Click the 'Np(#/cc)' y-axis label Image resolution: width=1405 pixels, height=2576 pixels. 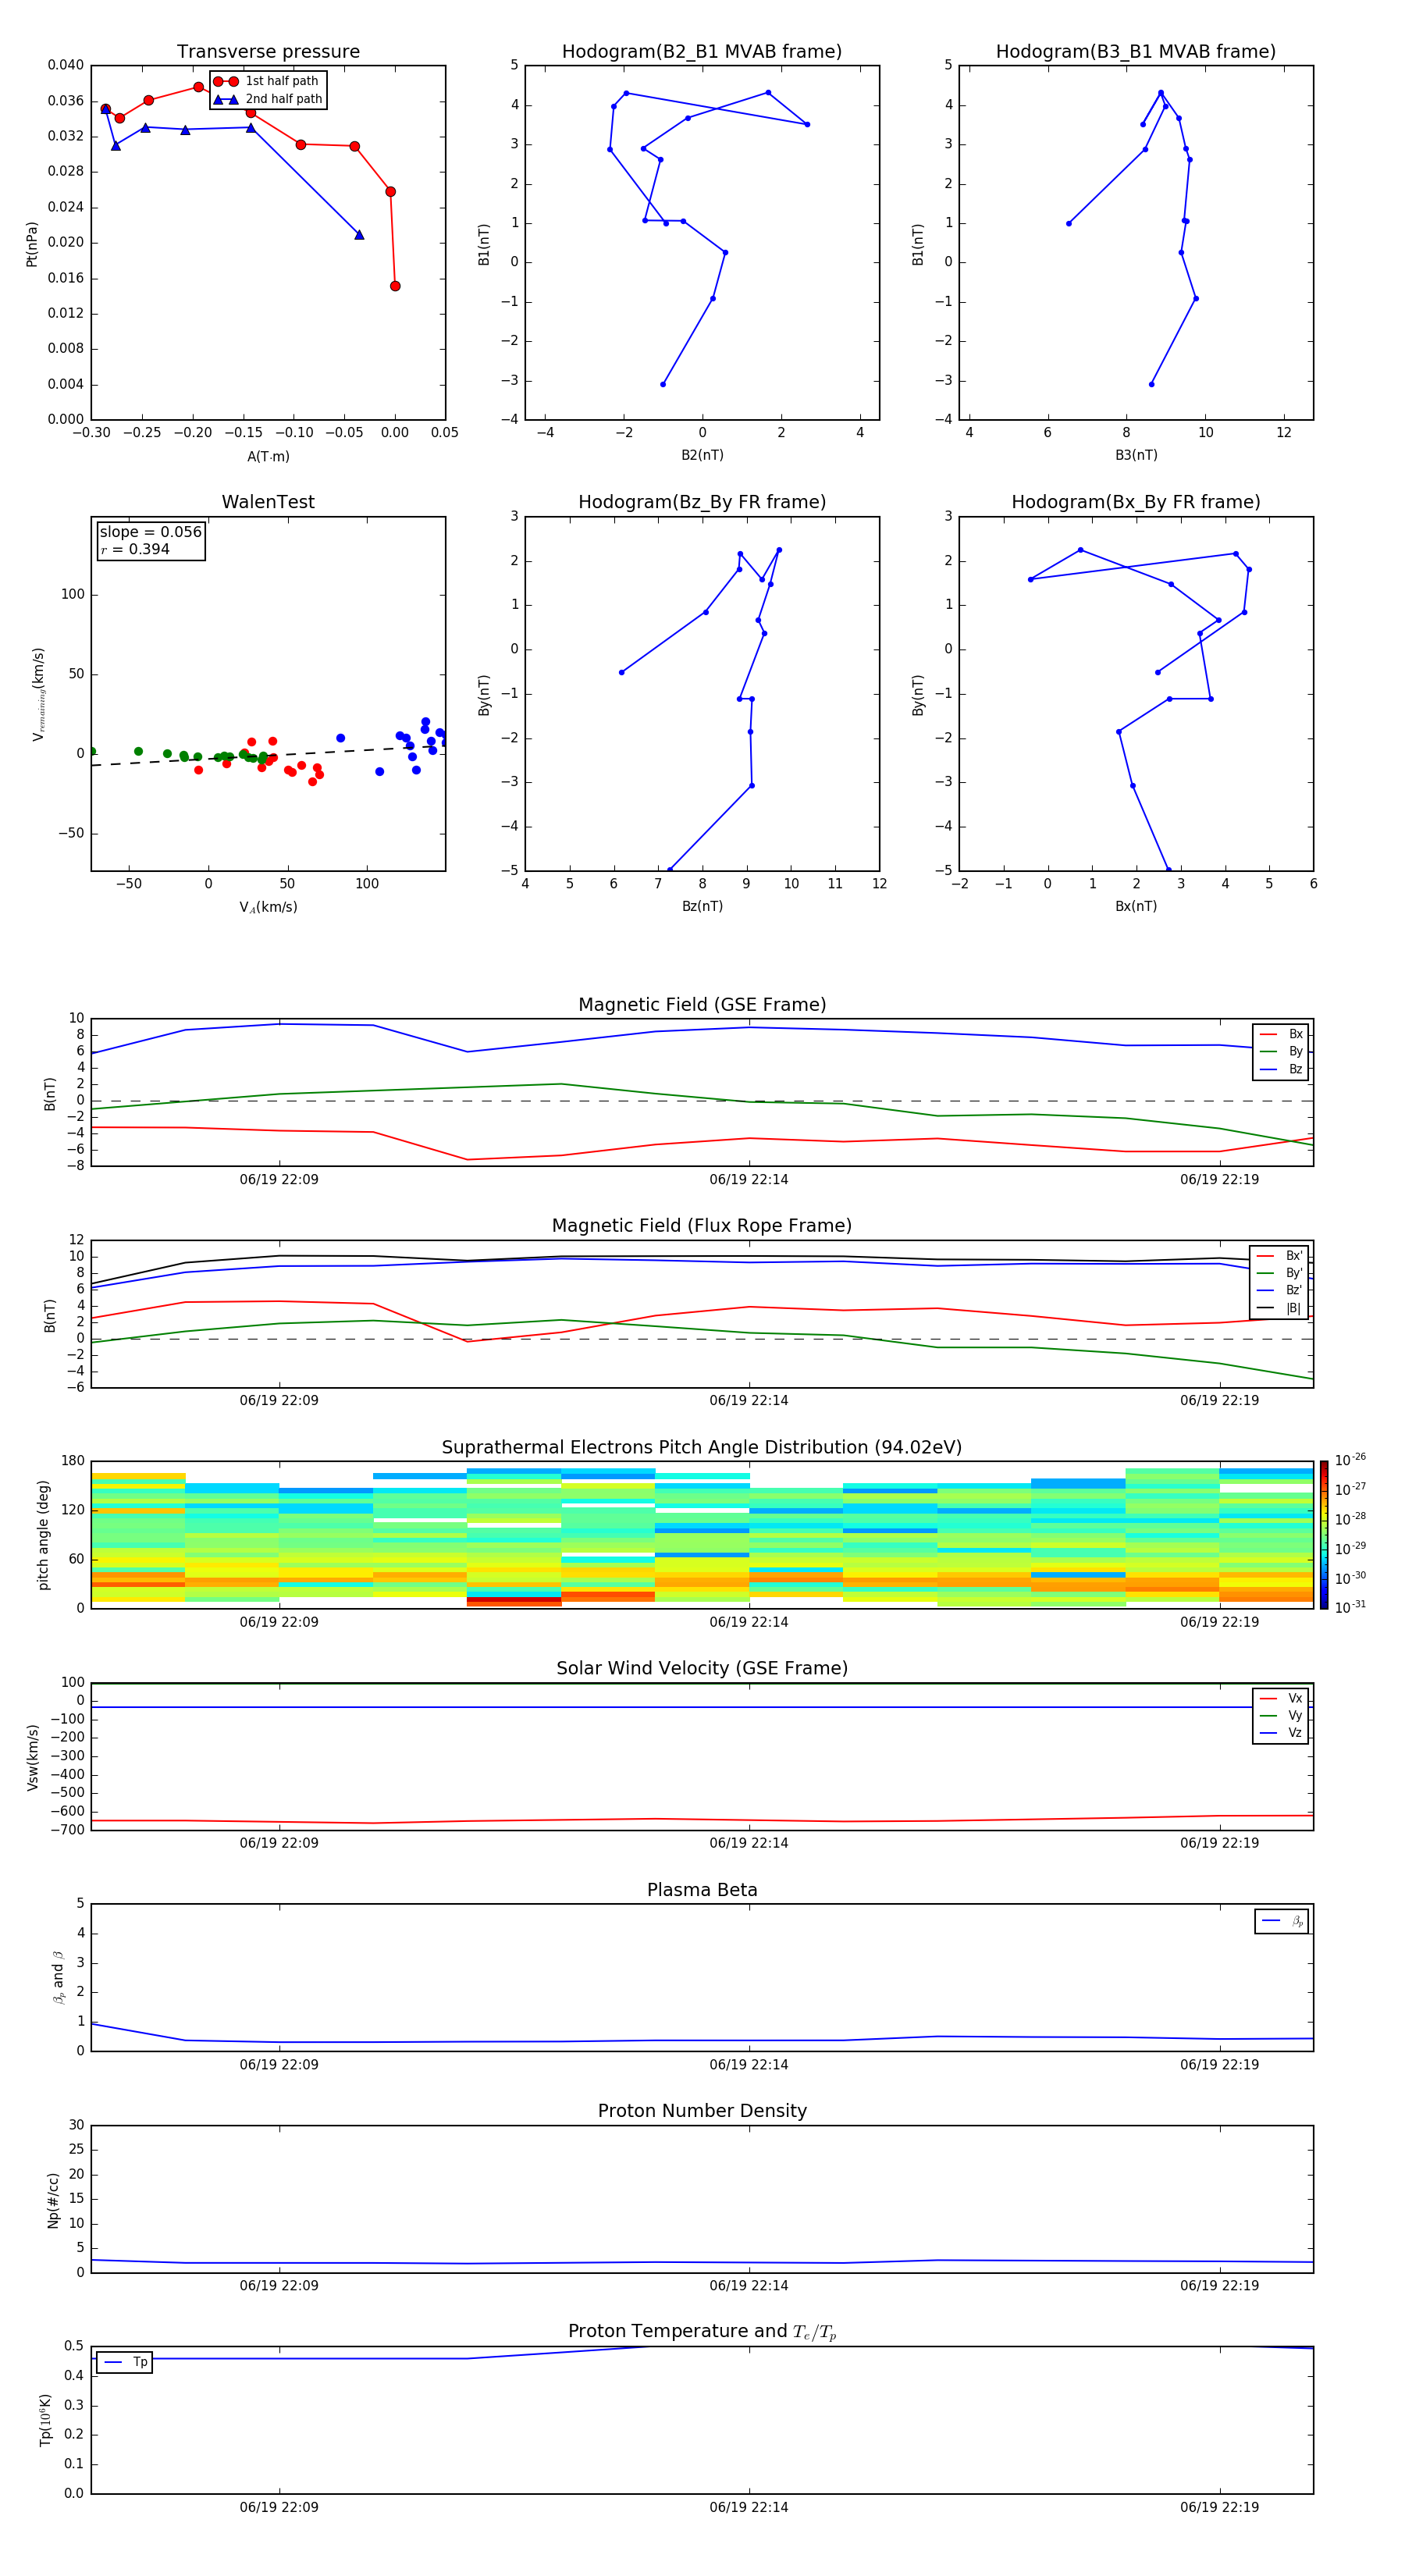click(x=54, y=2200)
